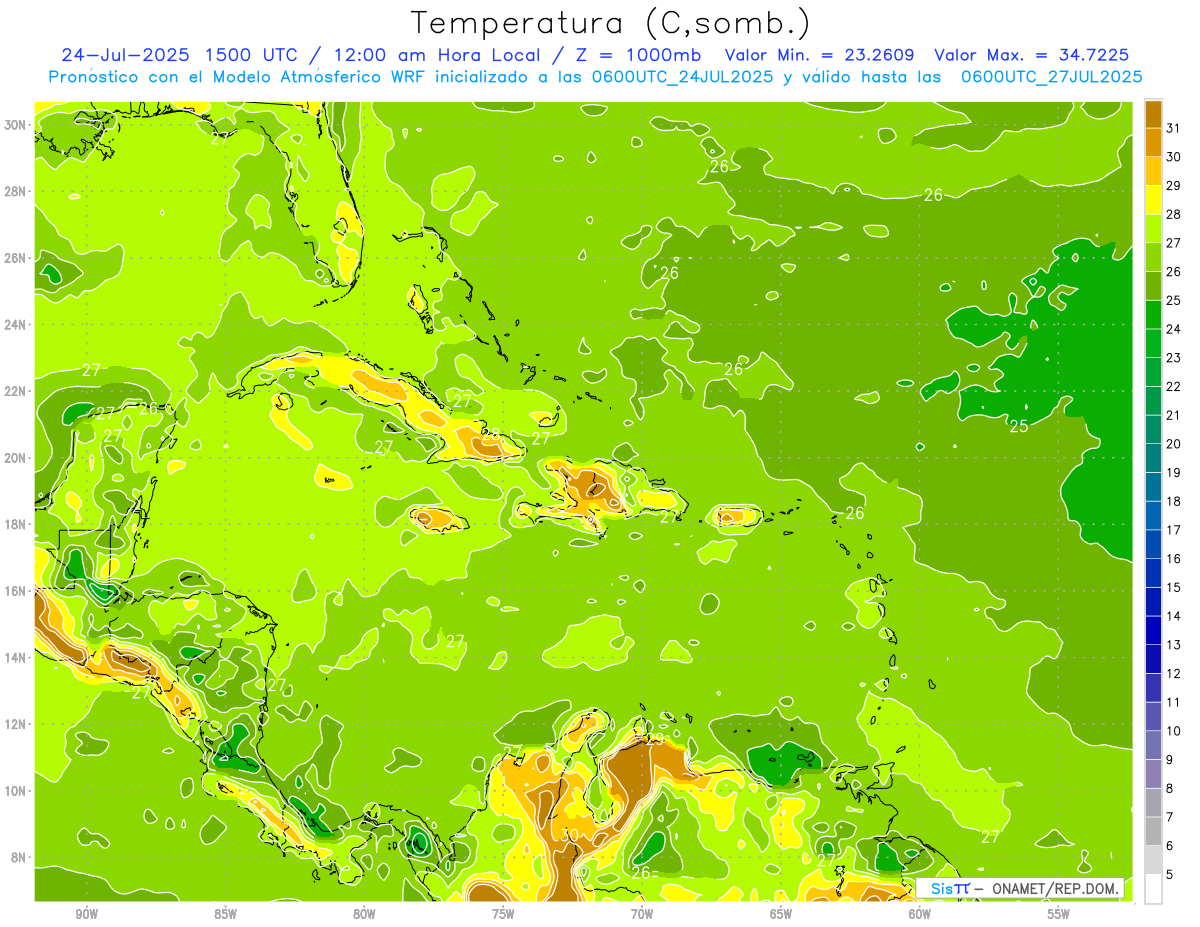
Task: Click the contour label 25 in the Atlantic
Action: pyautogui.click(x=1019, y=427)
